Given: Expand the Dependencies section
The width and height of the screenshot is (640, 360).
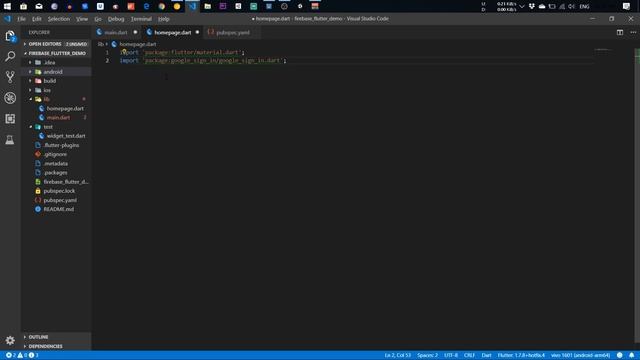Looking at the screenshot, I should (x=56, y=346).
